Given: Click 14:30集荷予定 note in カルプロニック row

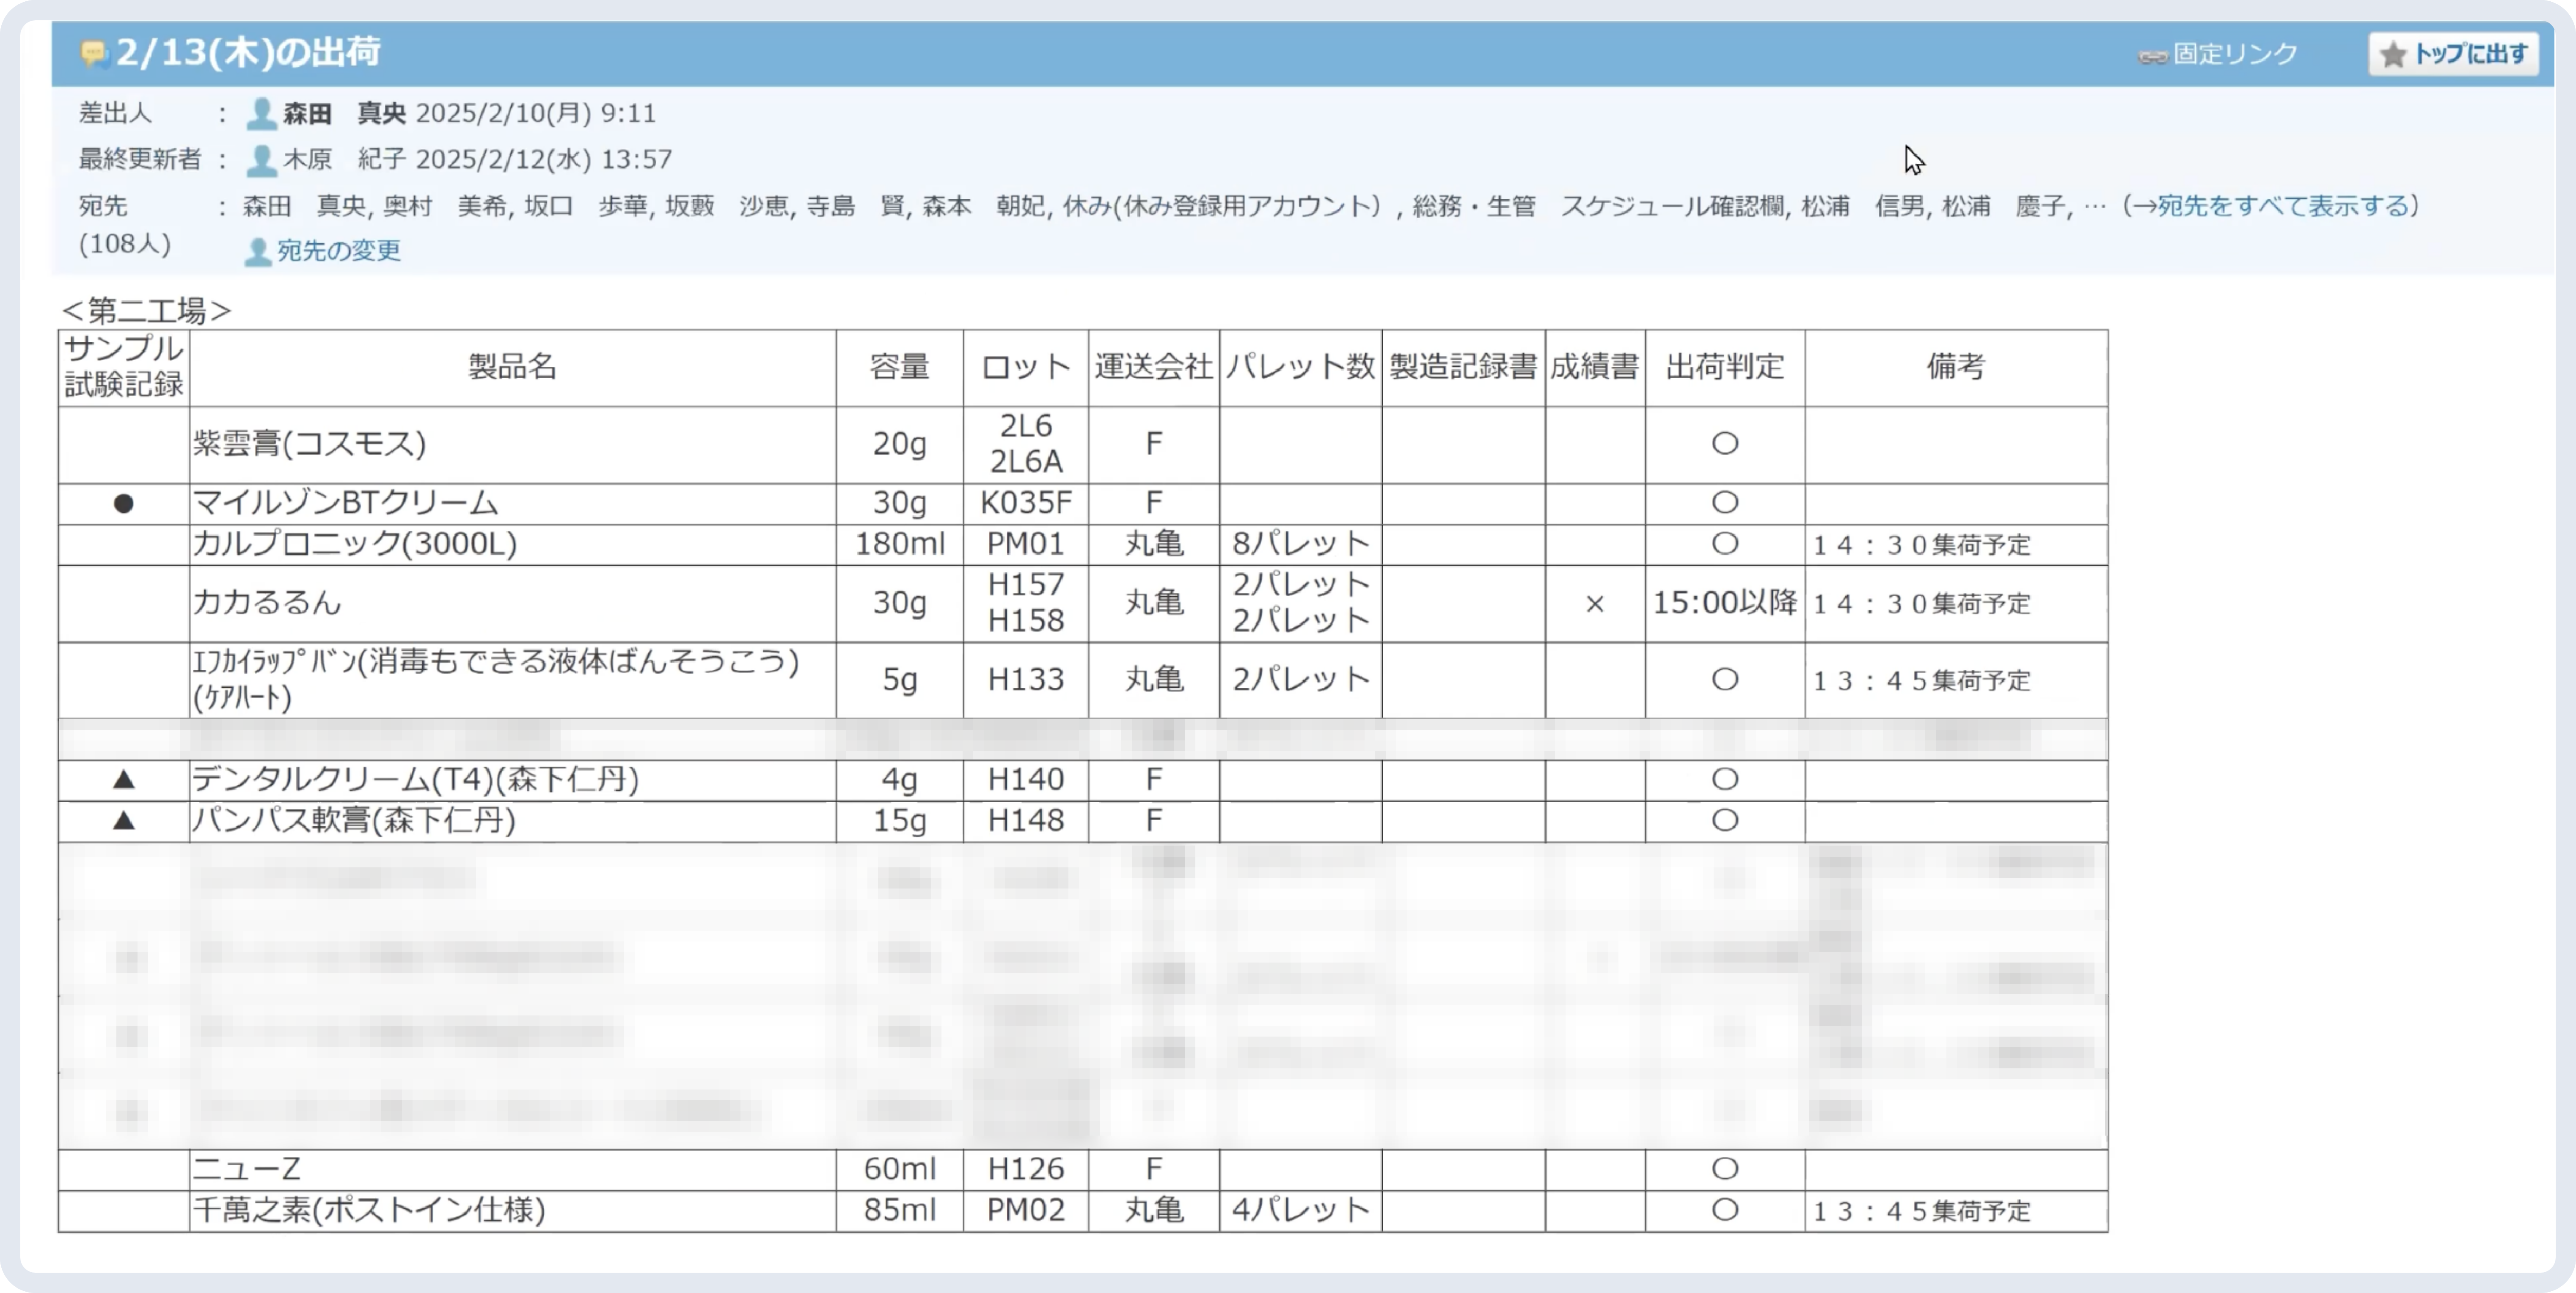Looking at the screenshot, I should pos(1922,546).
